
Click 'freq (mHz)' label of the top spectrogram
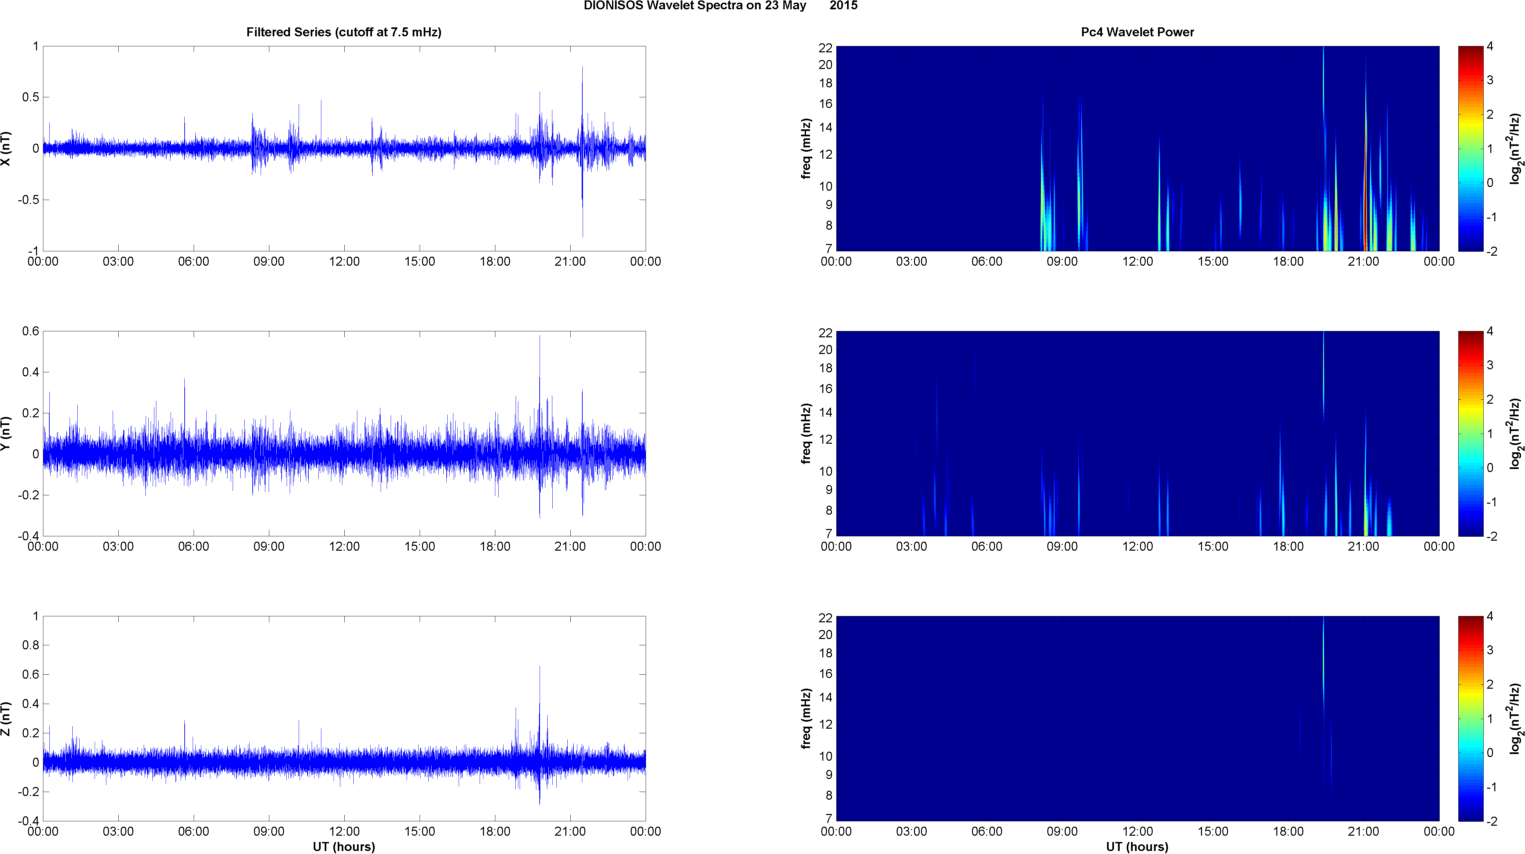coord(806,148)
